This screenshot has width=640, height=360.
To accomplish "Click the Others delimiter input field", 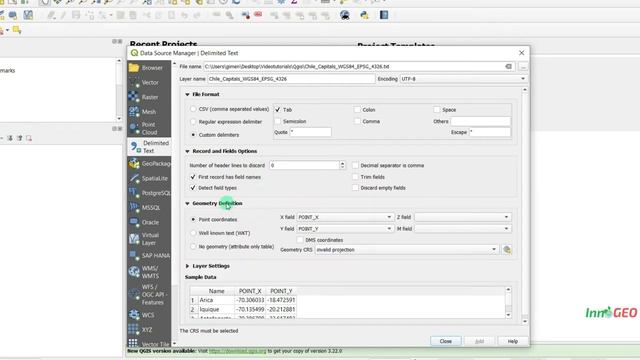I will click(x=480, y=121).
